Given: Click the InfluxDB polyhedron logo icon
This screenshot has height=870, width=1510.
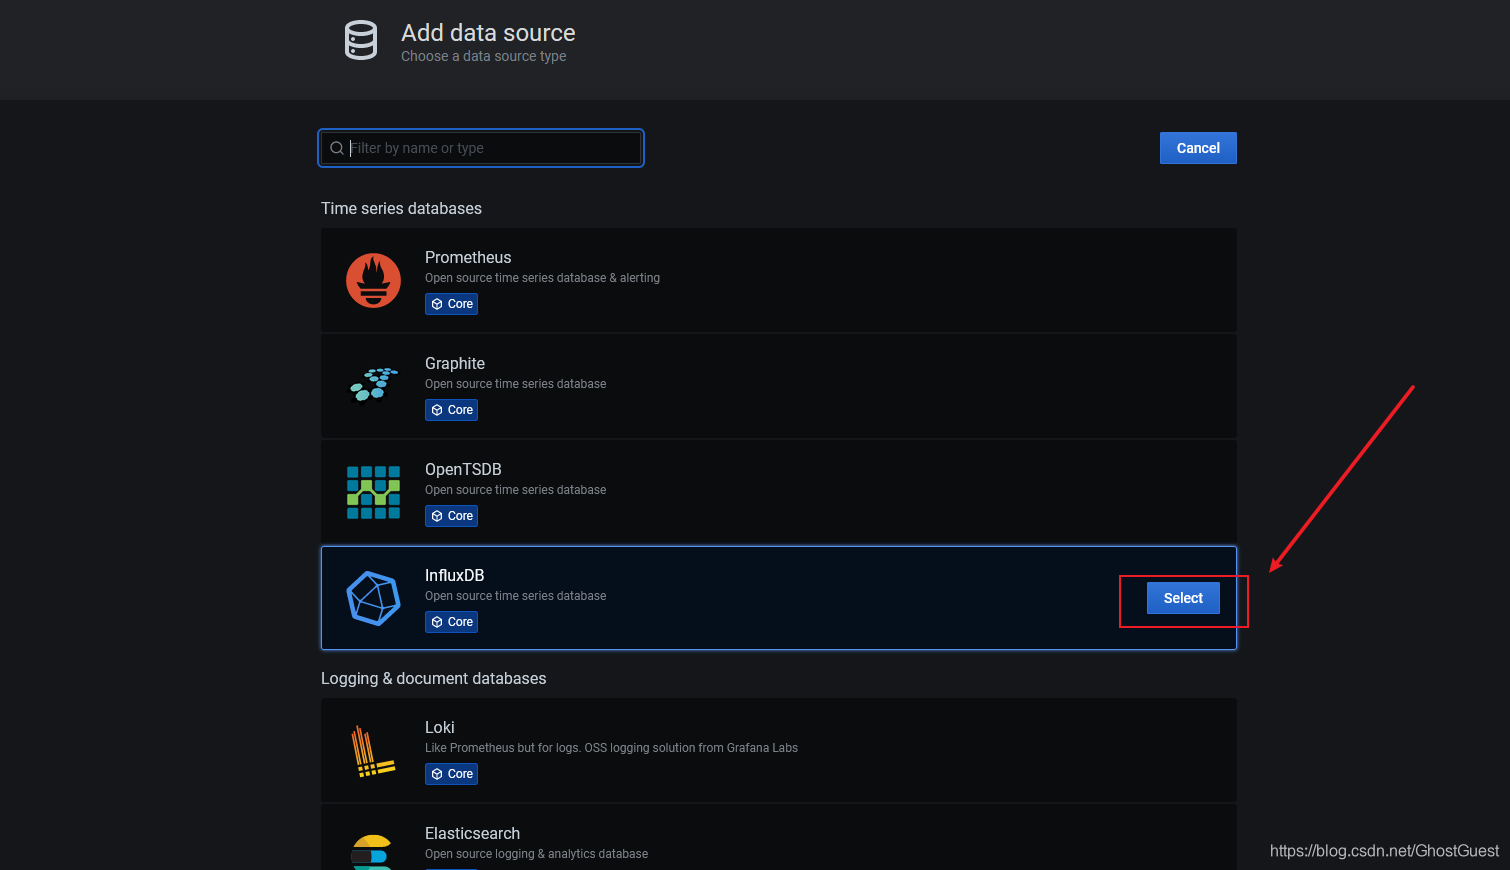Looking at the screenshot, I should point(373,598).
